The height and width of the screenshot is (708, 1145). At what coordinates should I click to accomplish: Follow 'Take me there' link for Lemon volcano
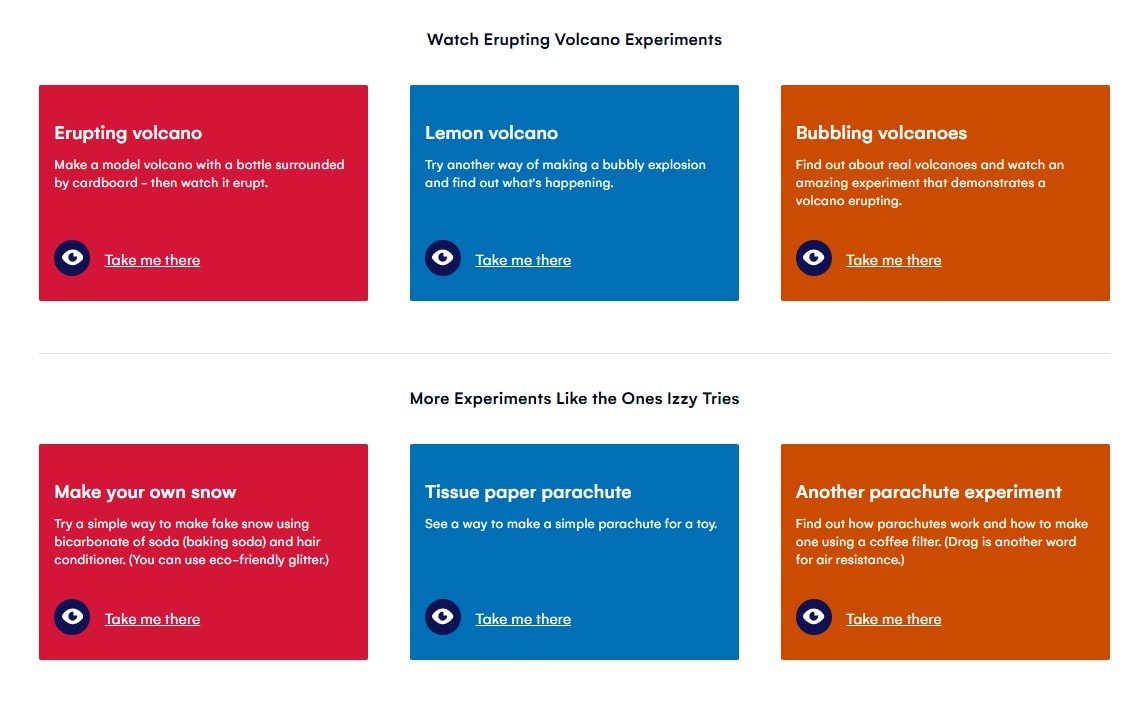[x=523, y=260]
